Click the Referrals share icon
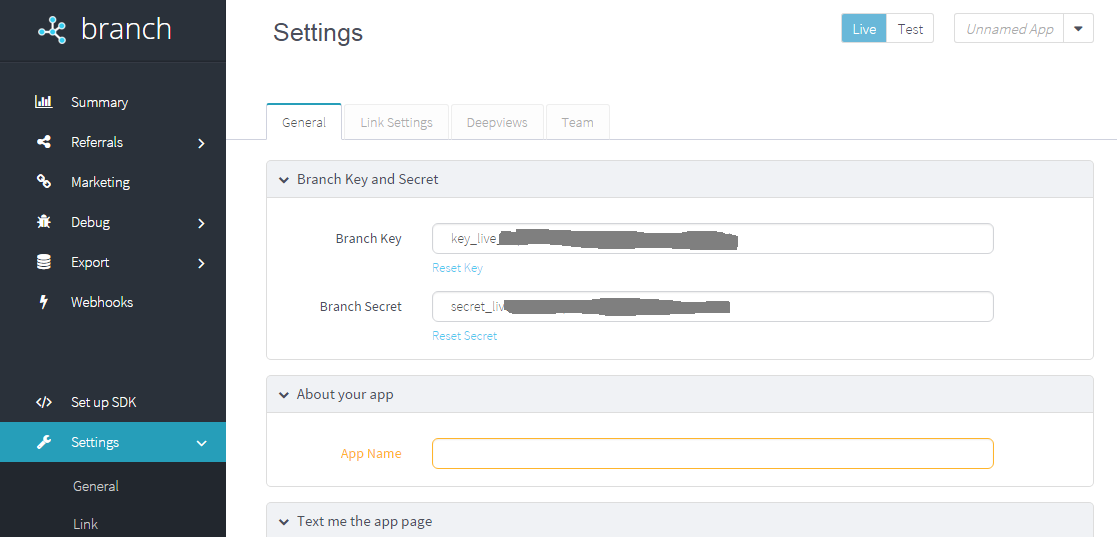The image size is (1117, 537). [x=43, y=142]
